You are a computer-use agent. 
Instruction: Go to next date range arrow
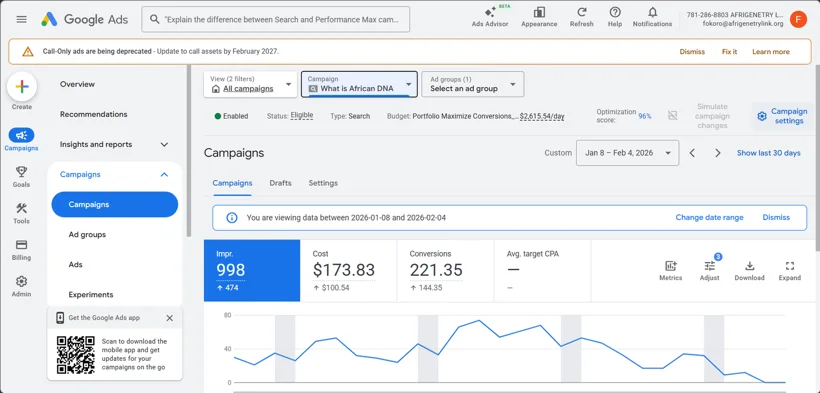(x=718, y=153)
